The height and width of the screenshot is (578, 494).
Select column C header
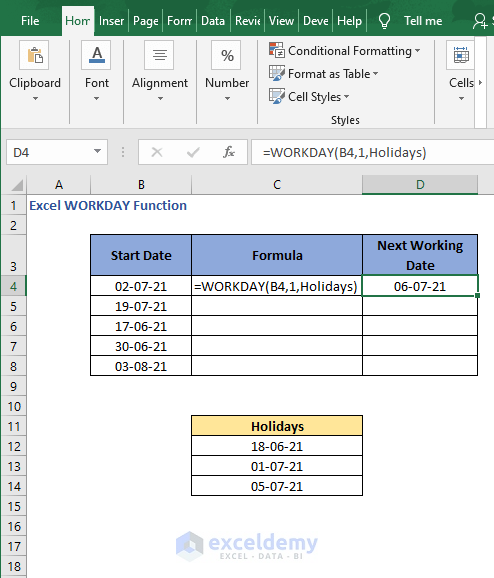(x=277, y=184)
